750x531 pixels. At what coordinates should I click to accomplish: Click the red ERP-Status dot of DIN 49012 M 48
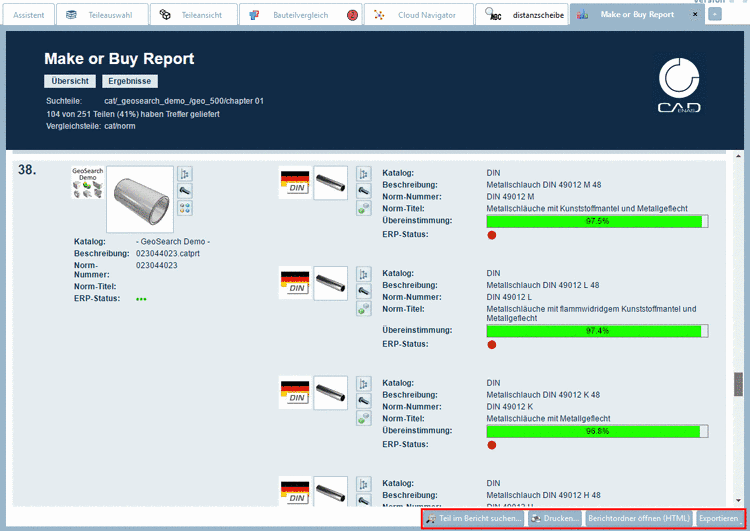coord(492,235)
